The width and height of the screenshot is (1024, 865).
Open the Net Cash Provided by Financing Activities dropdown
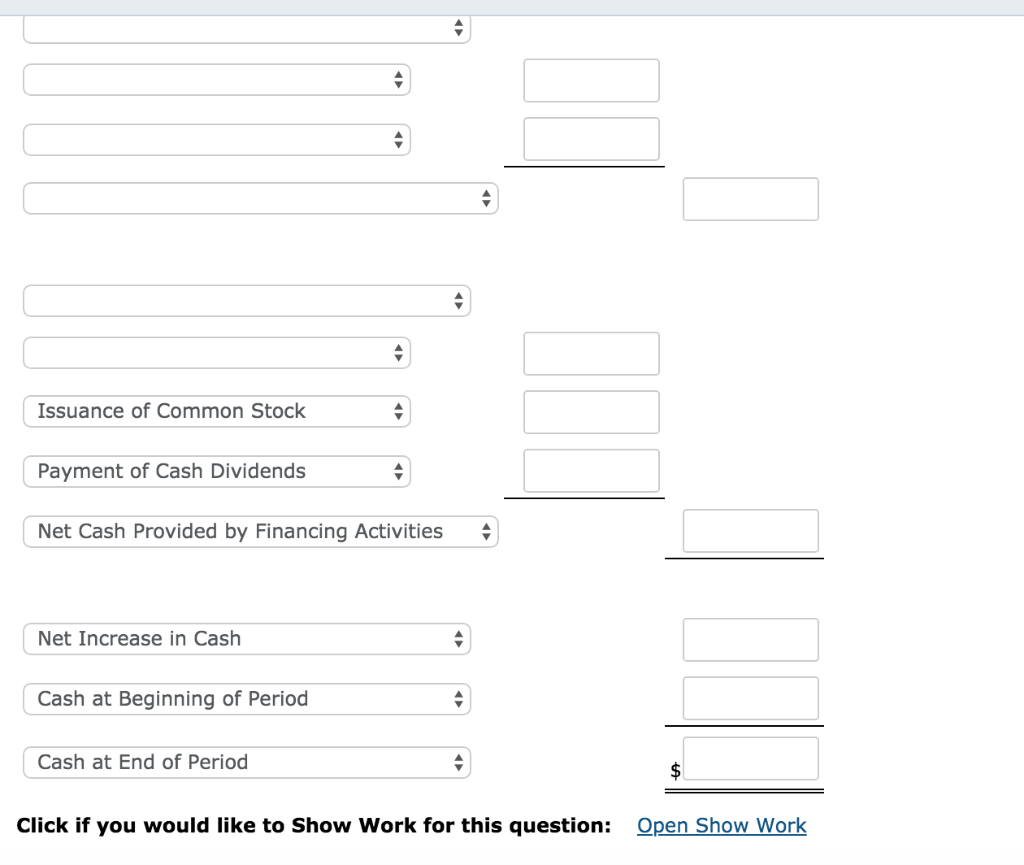pos(260,531)
